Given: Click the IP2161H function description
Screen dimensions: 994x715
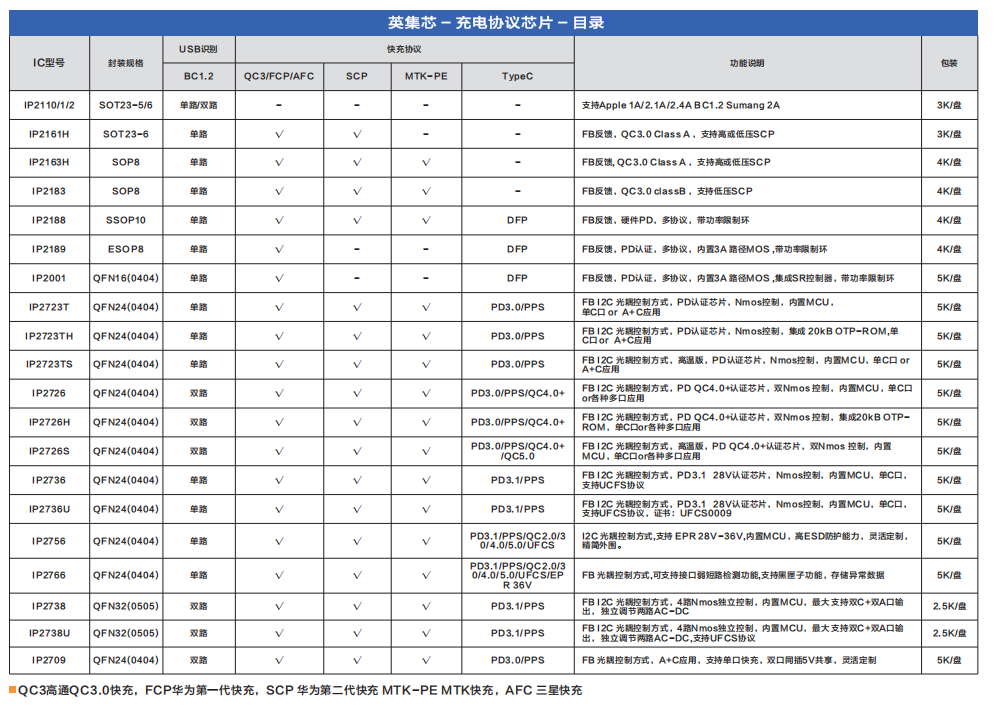Looking at the screenshot, I should click(678, 134).
